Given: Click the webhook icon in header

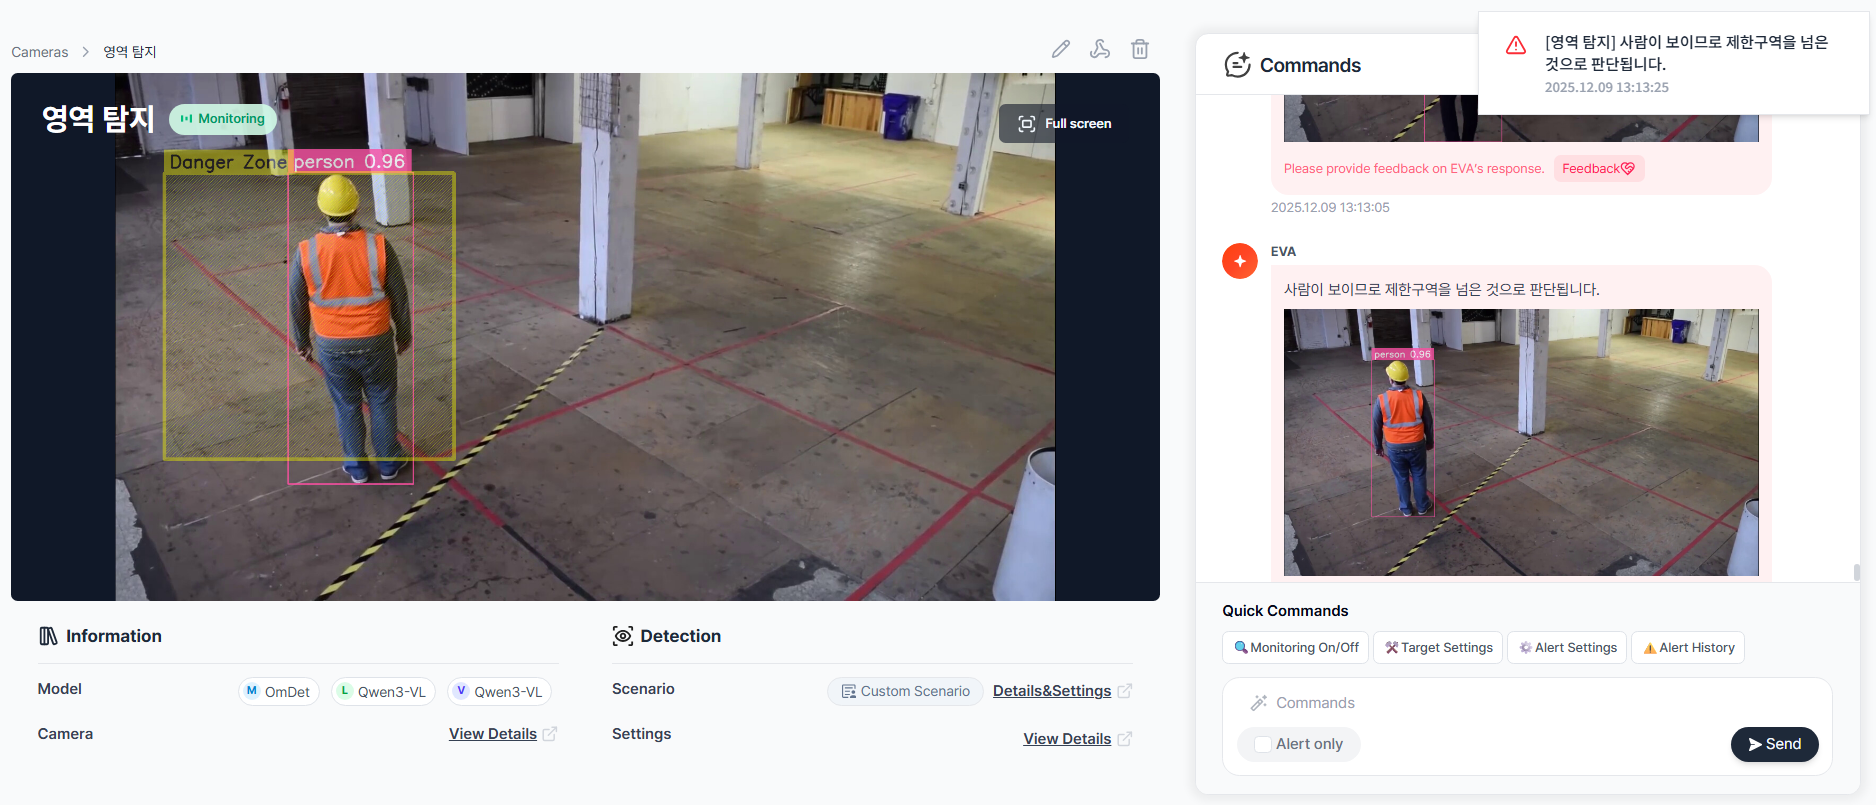Looking at the screenshot, I should [x=1100, y=49].
